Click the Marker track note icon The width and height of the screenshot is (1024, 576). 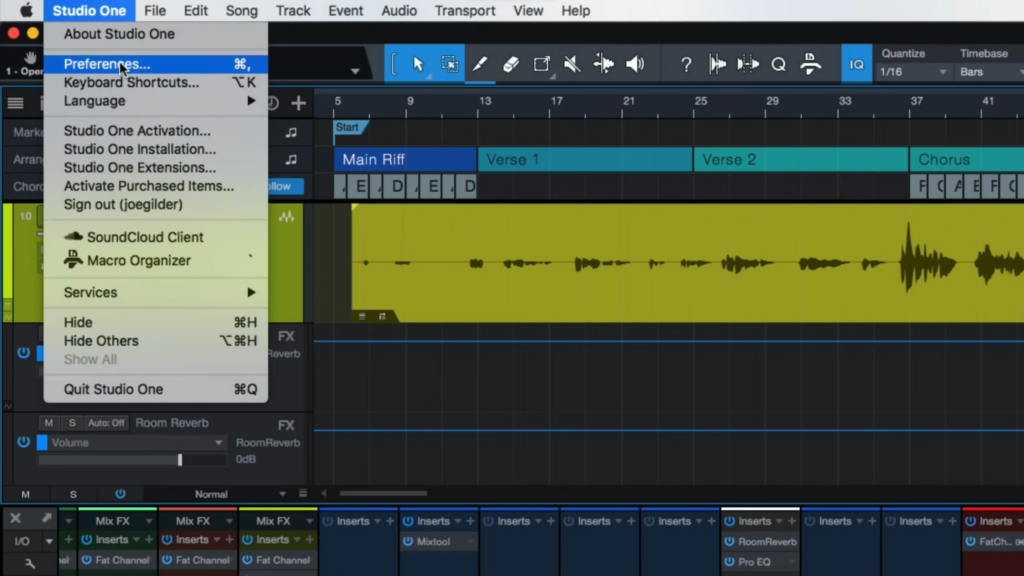click(x=291, y=133)
